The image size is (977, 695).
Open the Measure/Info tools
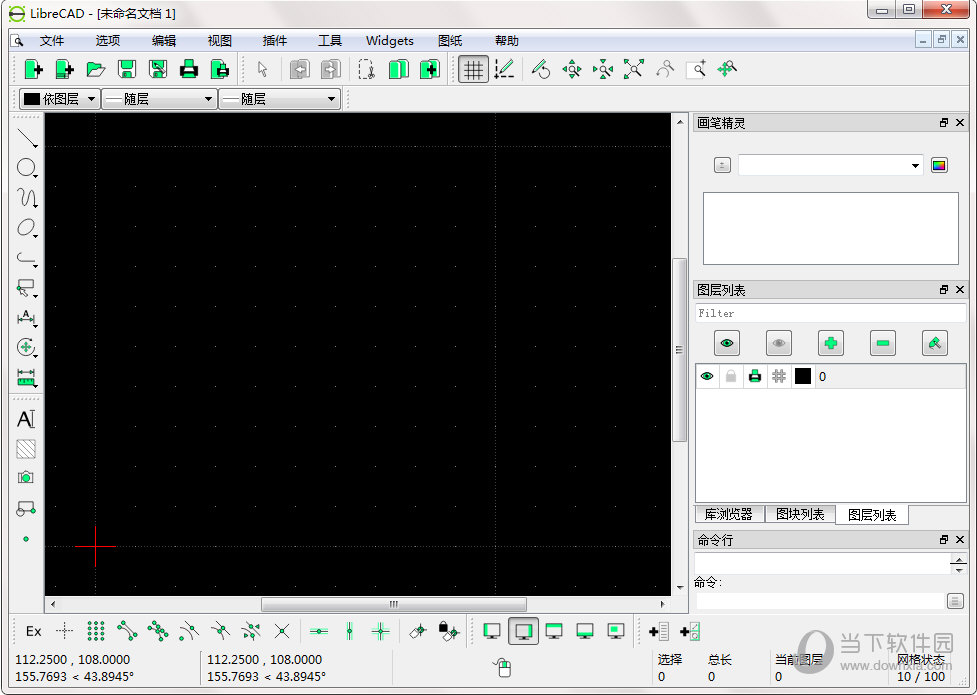[26, 377]
